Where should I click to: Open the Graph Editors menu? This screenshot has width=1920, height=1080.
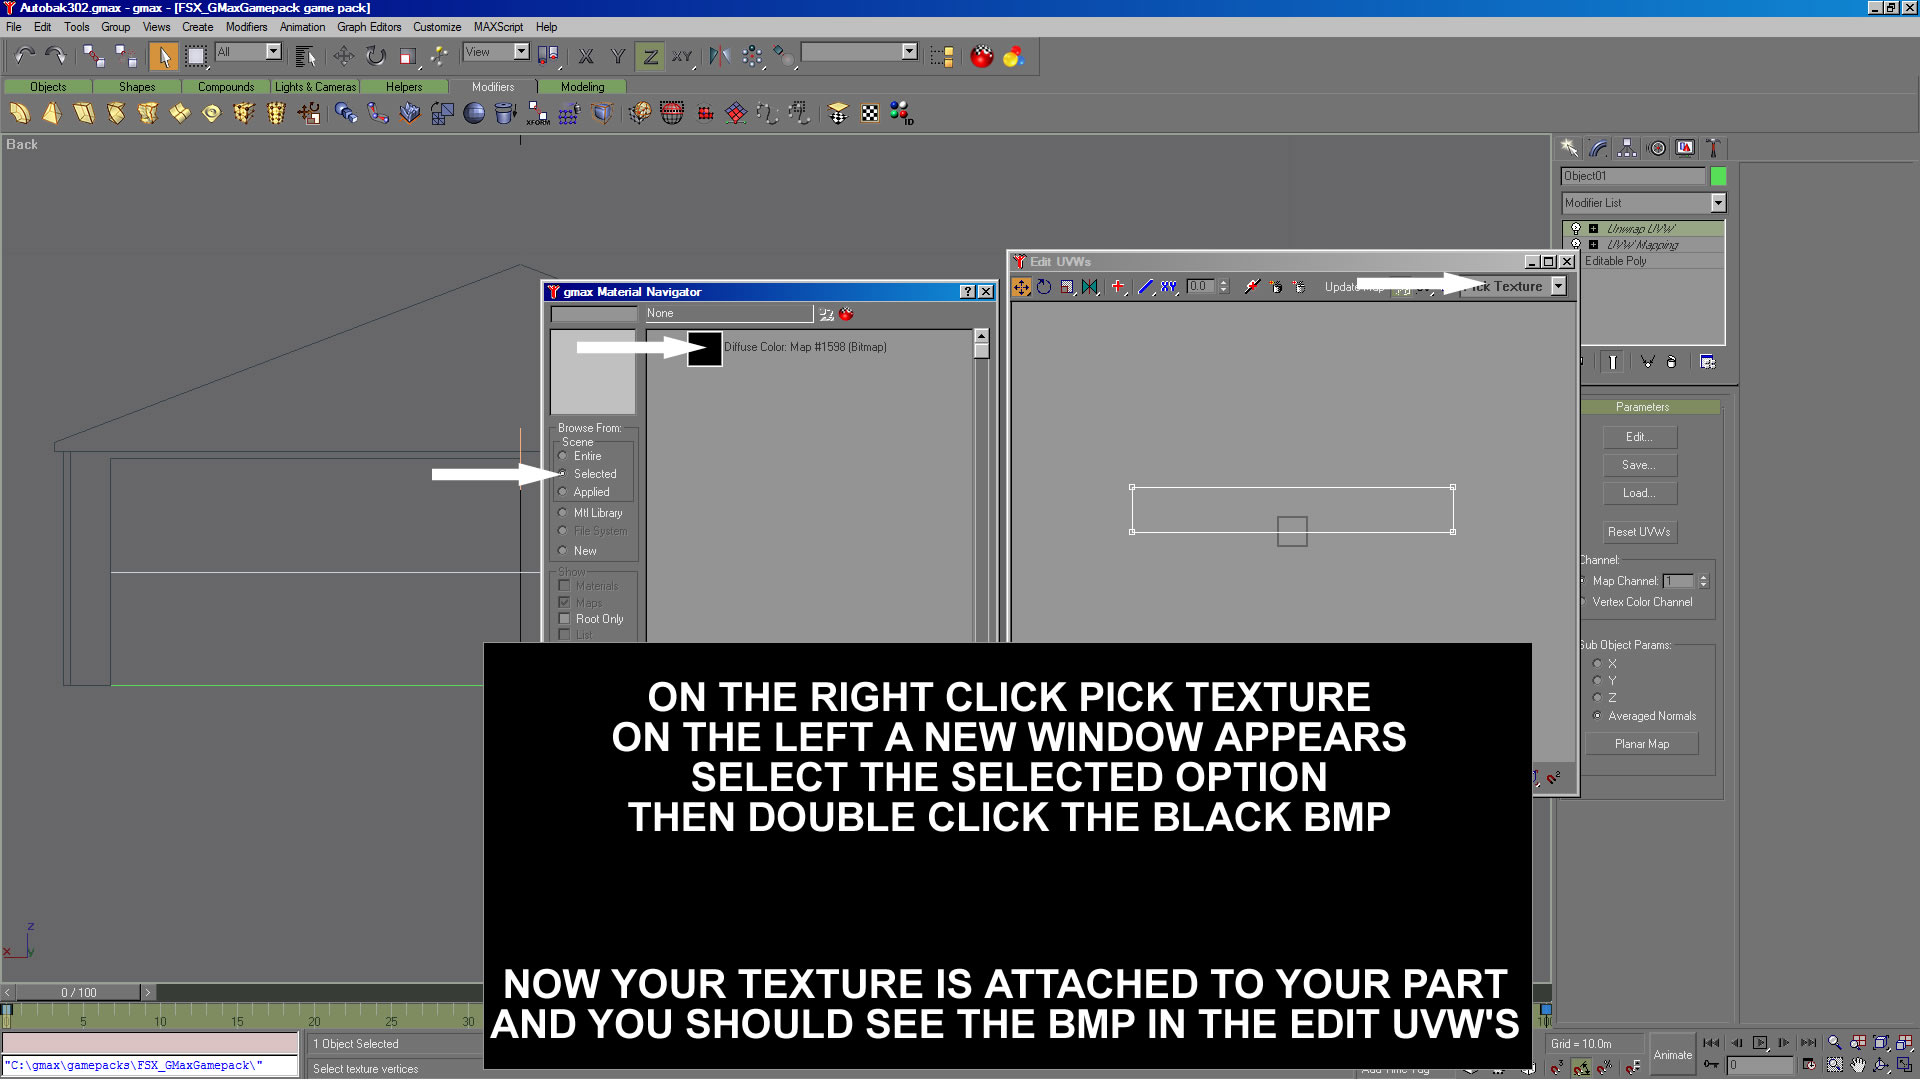[368, 27]
